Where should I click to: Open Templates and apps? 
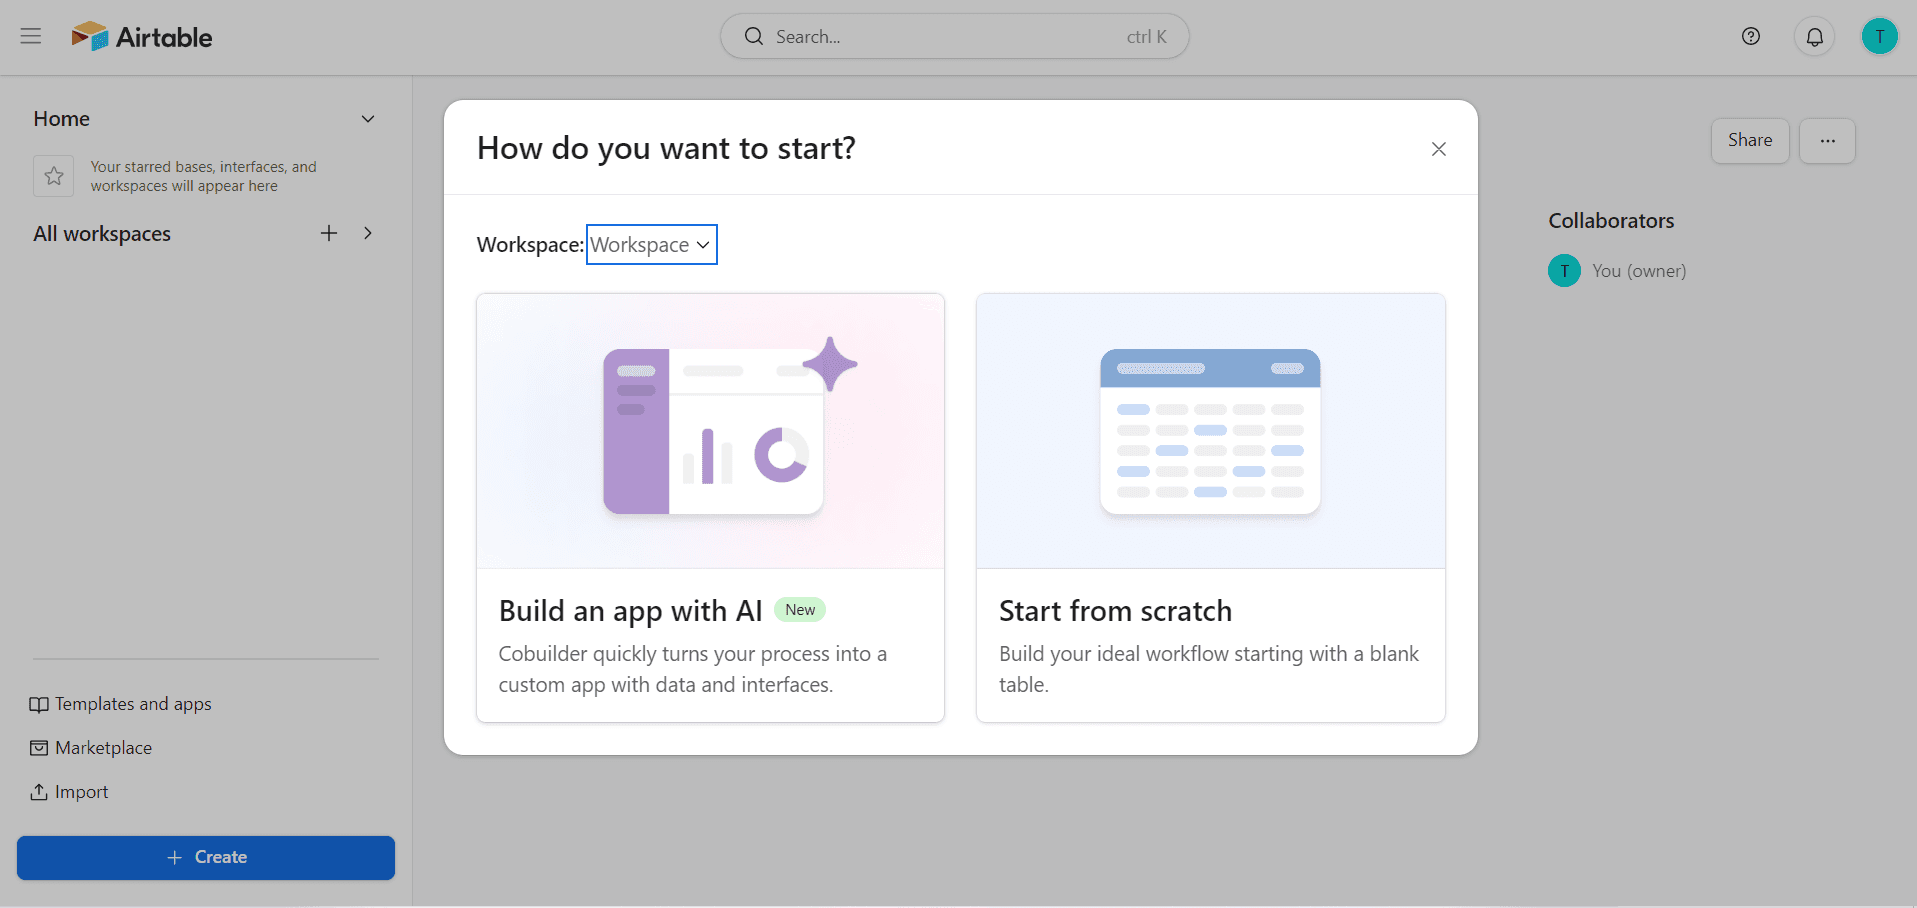point(121,704)
